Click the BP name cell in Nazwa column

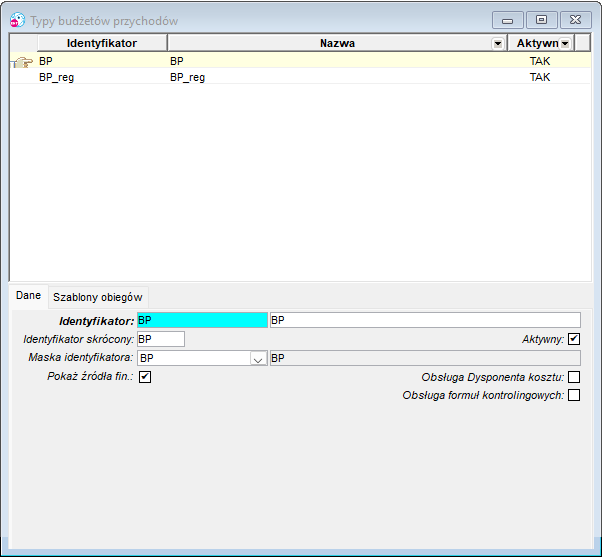point(338,61)
